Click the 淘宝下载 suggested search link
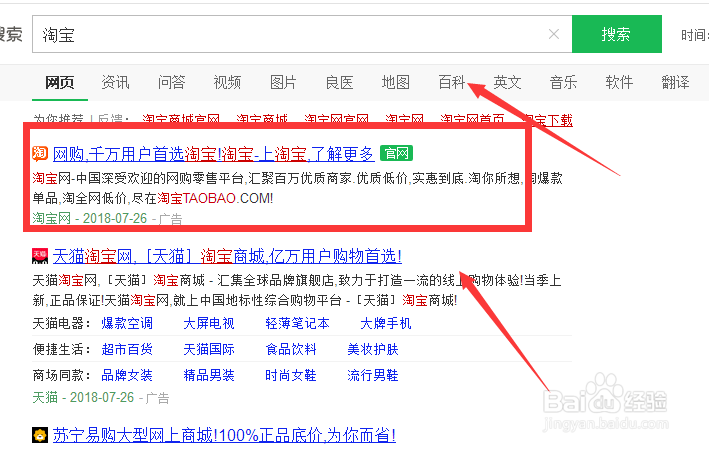This screenshot has height=449, width=709. pyautogui.click(x=548, y=120)
